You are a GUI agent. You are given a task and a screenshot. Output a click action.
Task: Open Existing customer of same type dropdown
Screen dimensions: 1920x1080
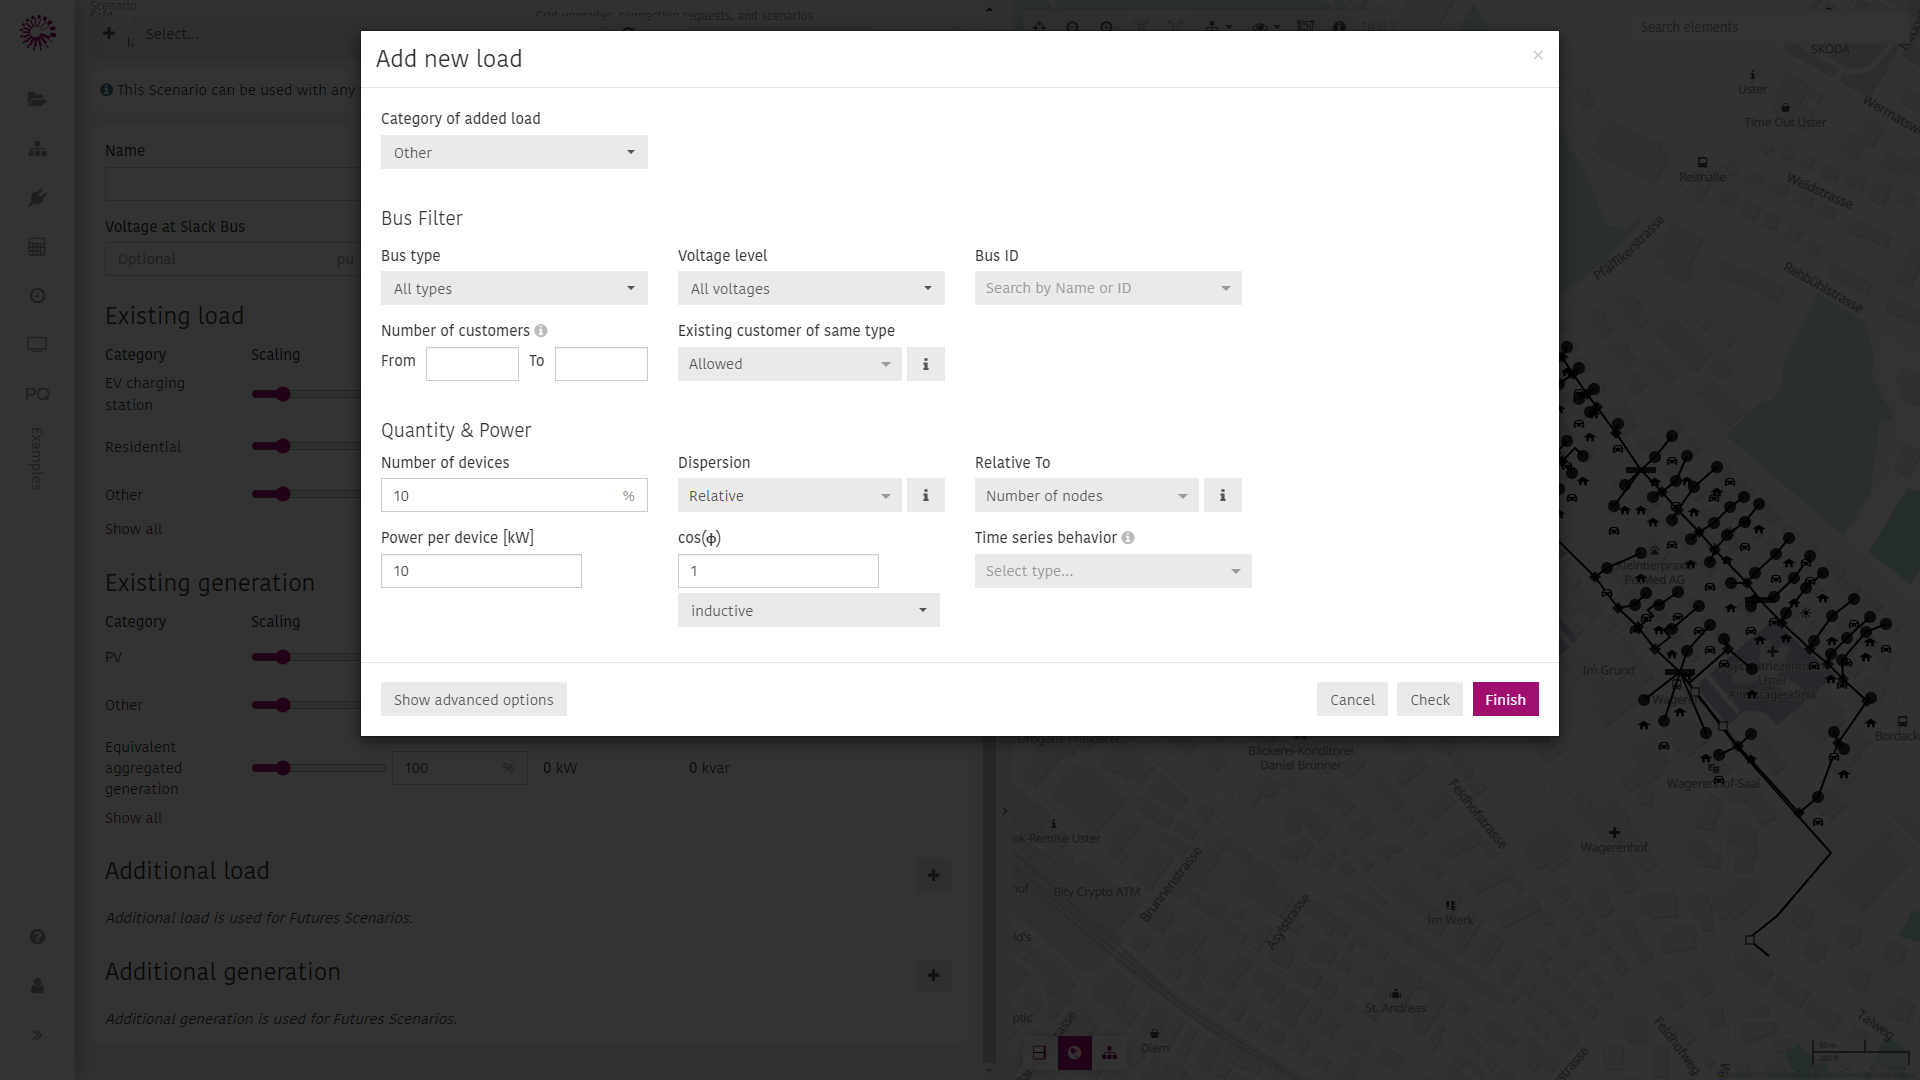(790, 364)
